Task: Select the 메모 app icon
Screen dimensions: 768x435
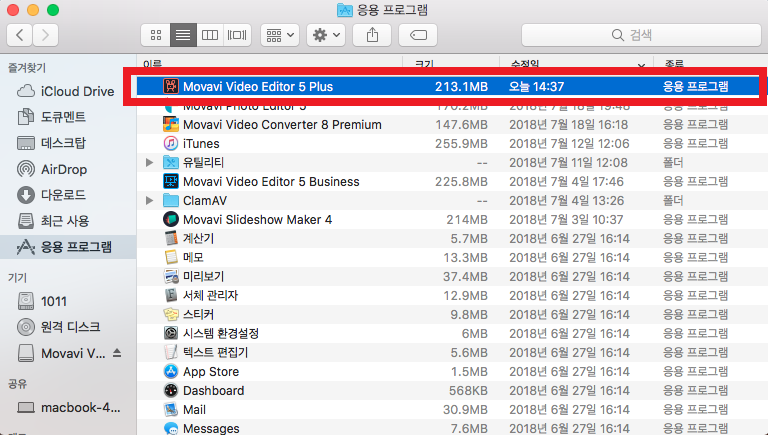Action: [170, 257]
